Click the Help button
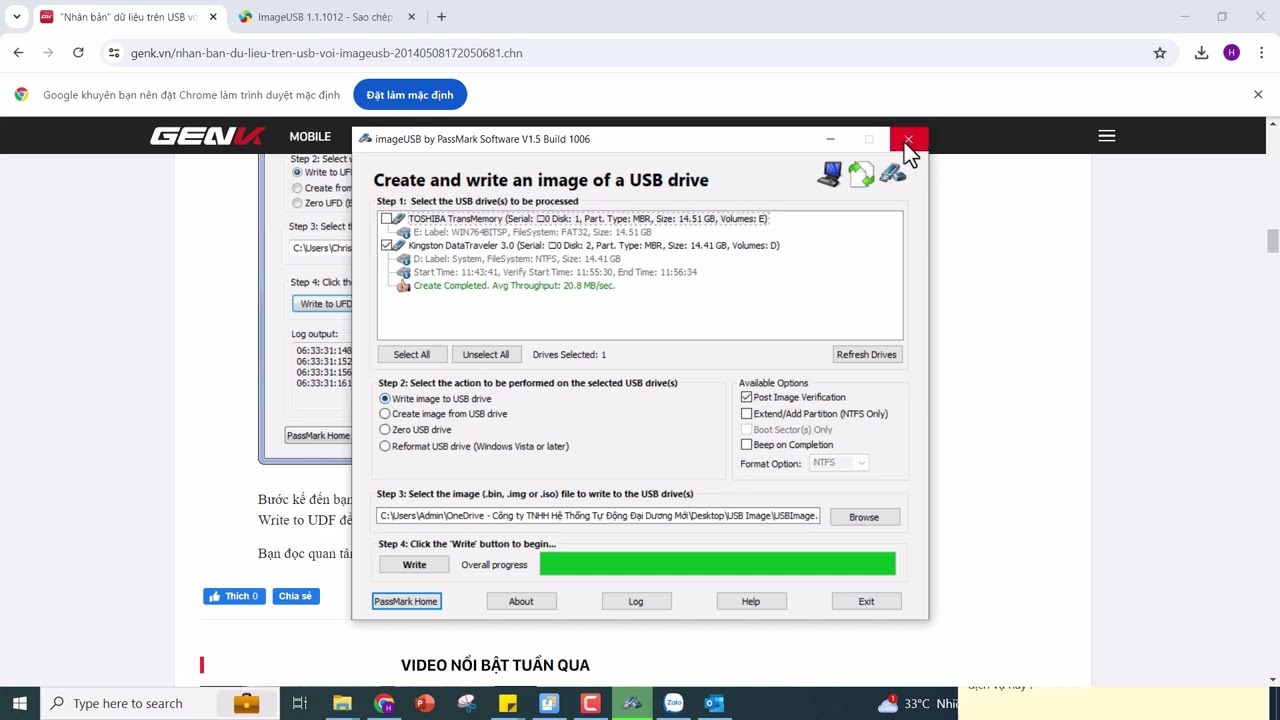This screenshot has height=720, width=1280. tap(751, 601)
